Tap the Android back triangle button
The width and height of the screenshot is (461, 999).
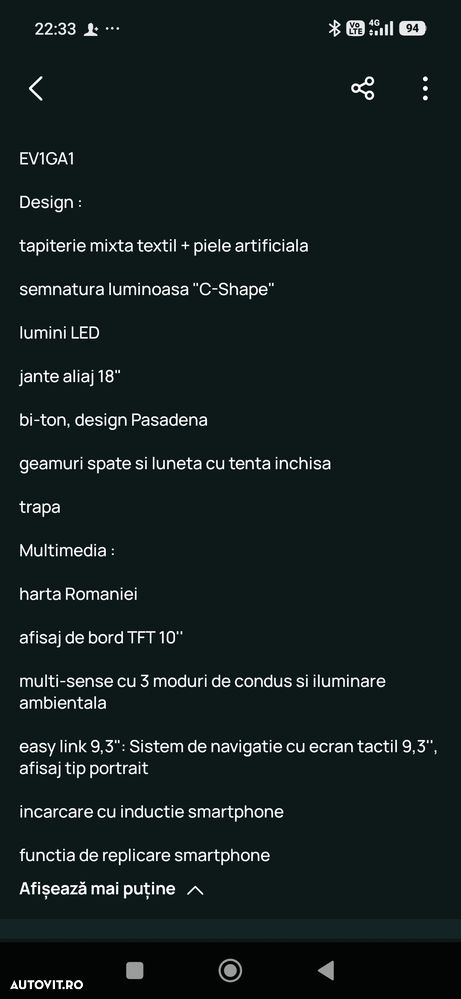point(326,970)
